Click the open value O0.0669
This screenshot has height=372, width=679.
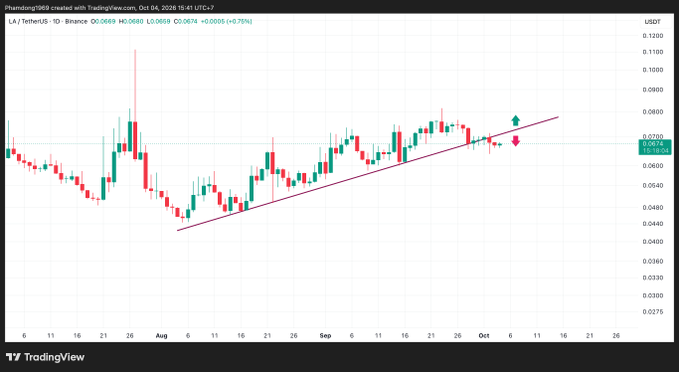click(103, 21)
